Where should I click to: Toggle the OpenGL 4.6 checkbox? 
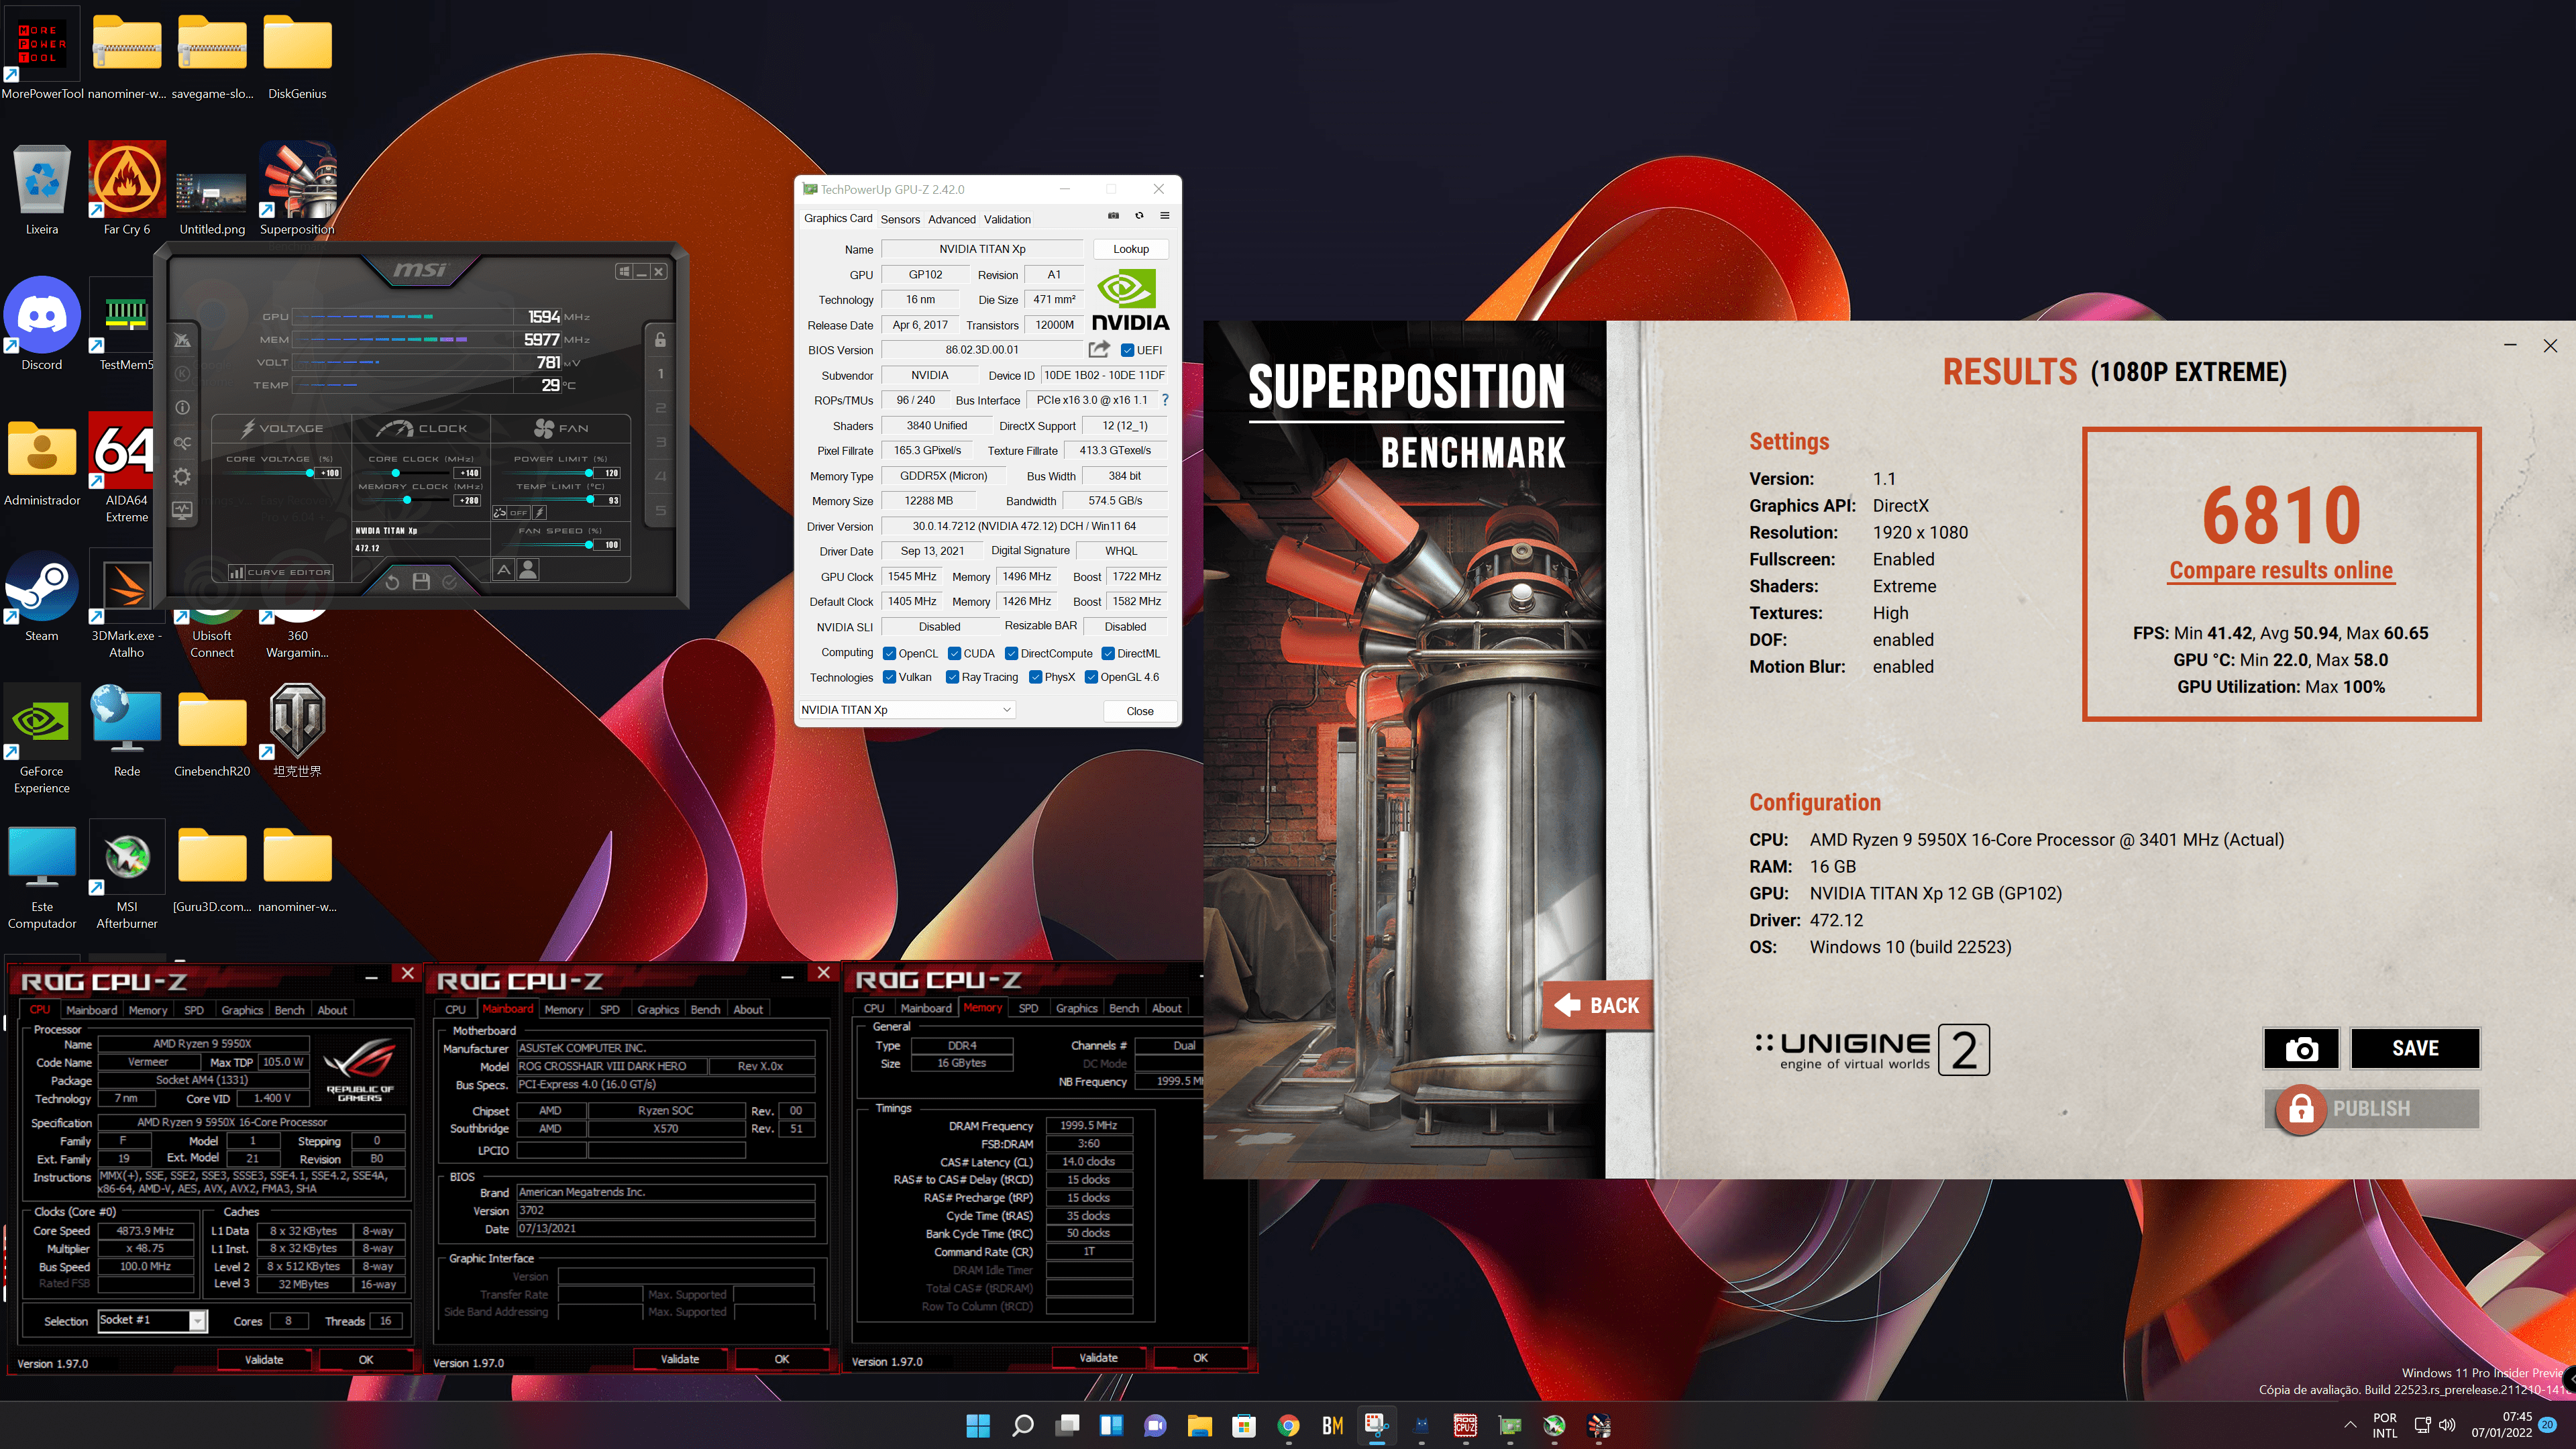1091,677
